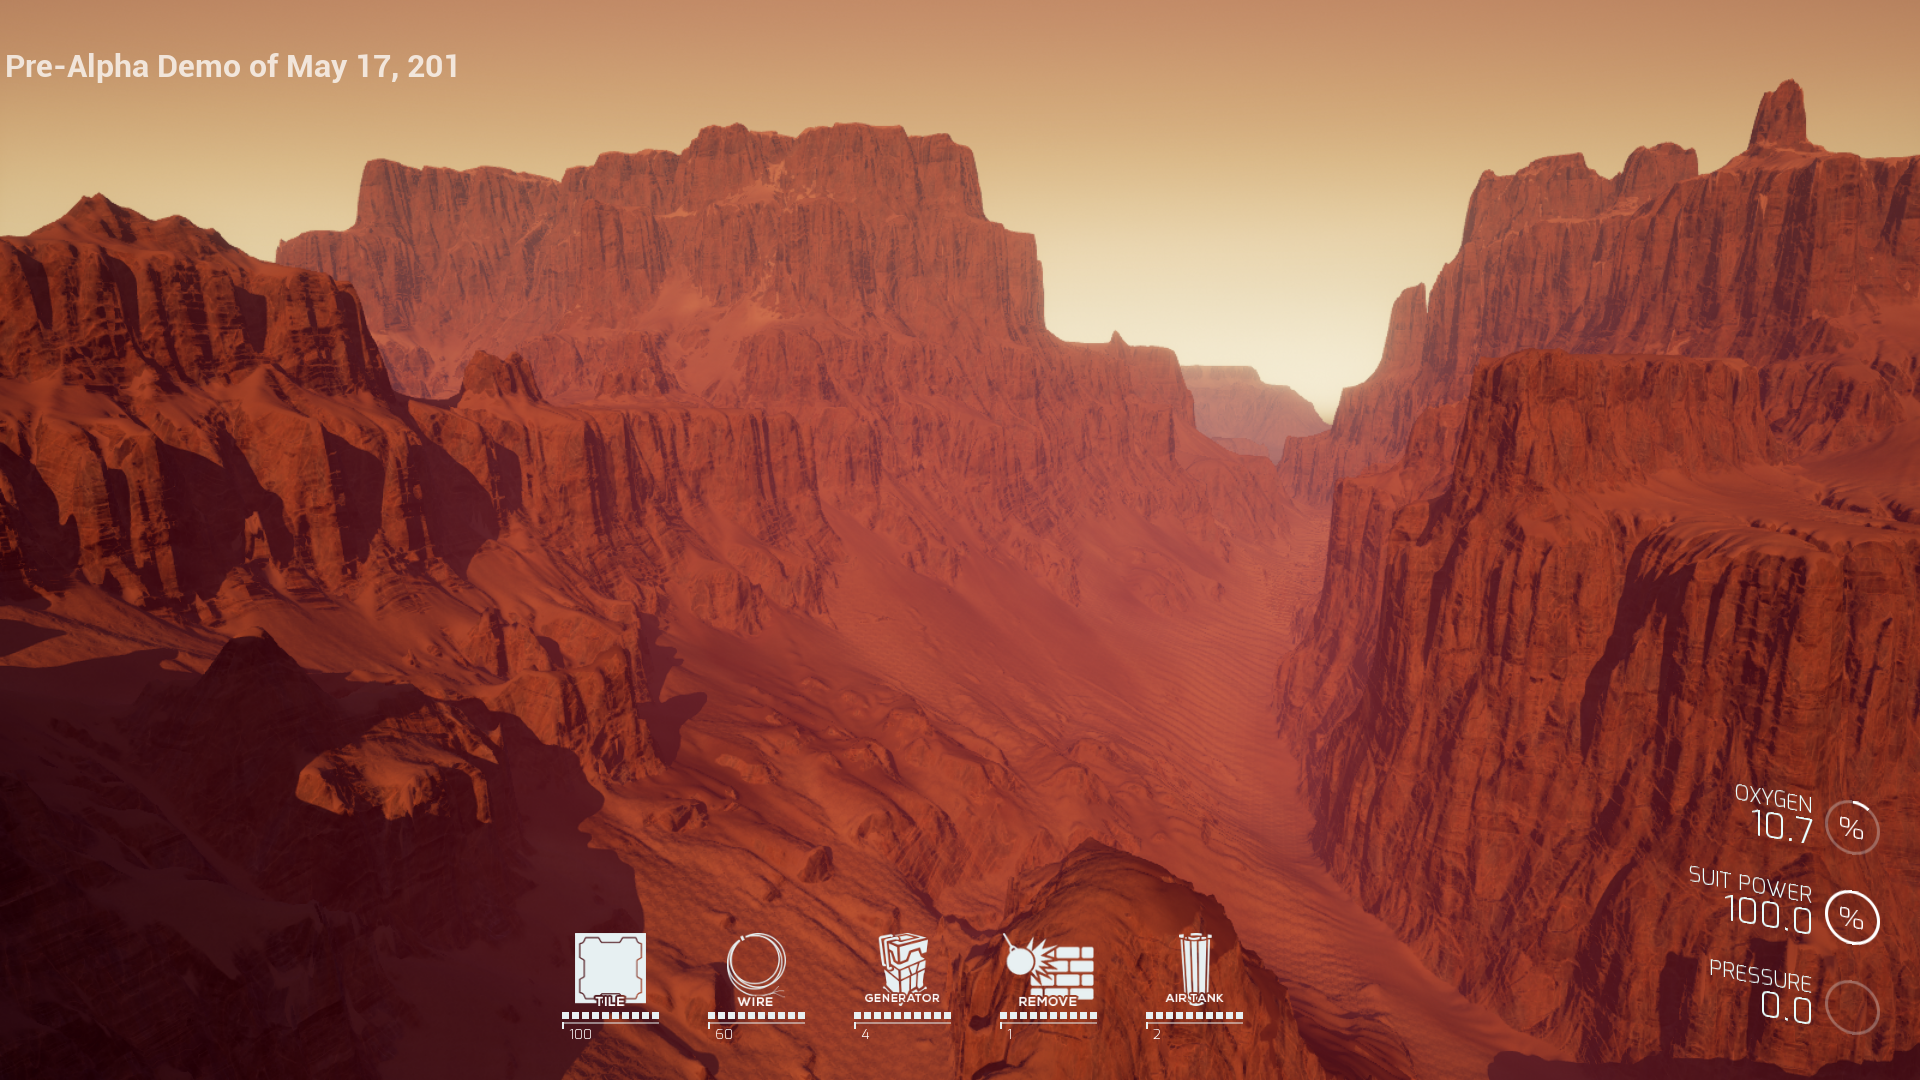
Task: Click the Suit Power 100.0 readout
Action: 1768,914
